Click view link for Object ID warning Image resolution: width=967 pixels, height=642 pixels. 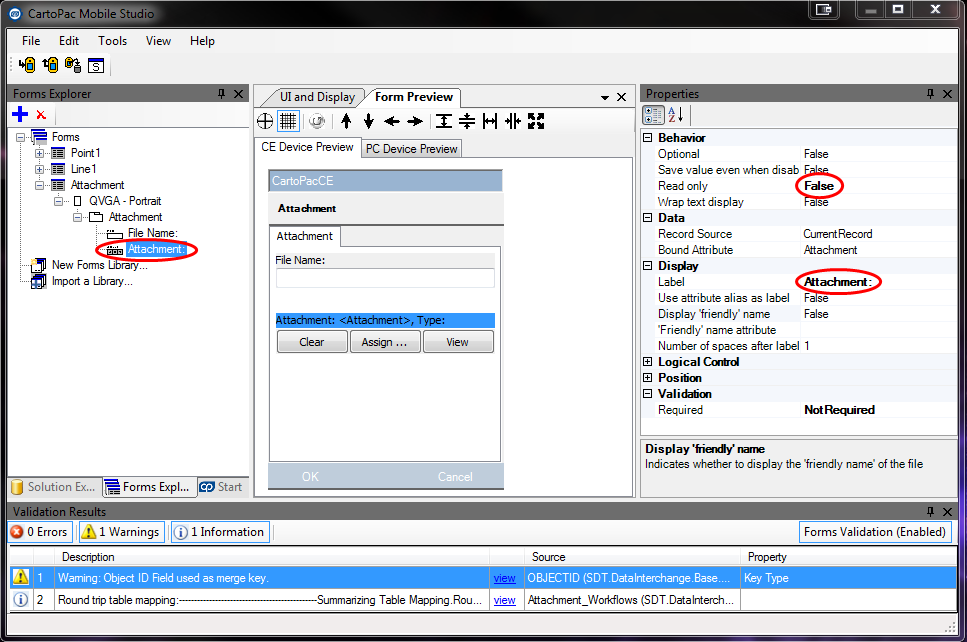tap(504, 578)
